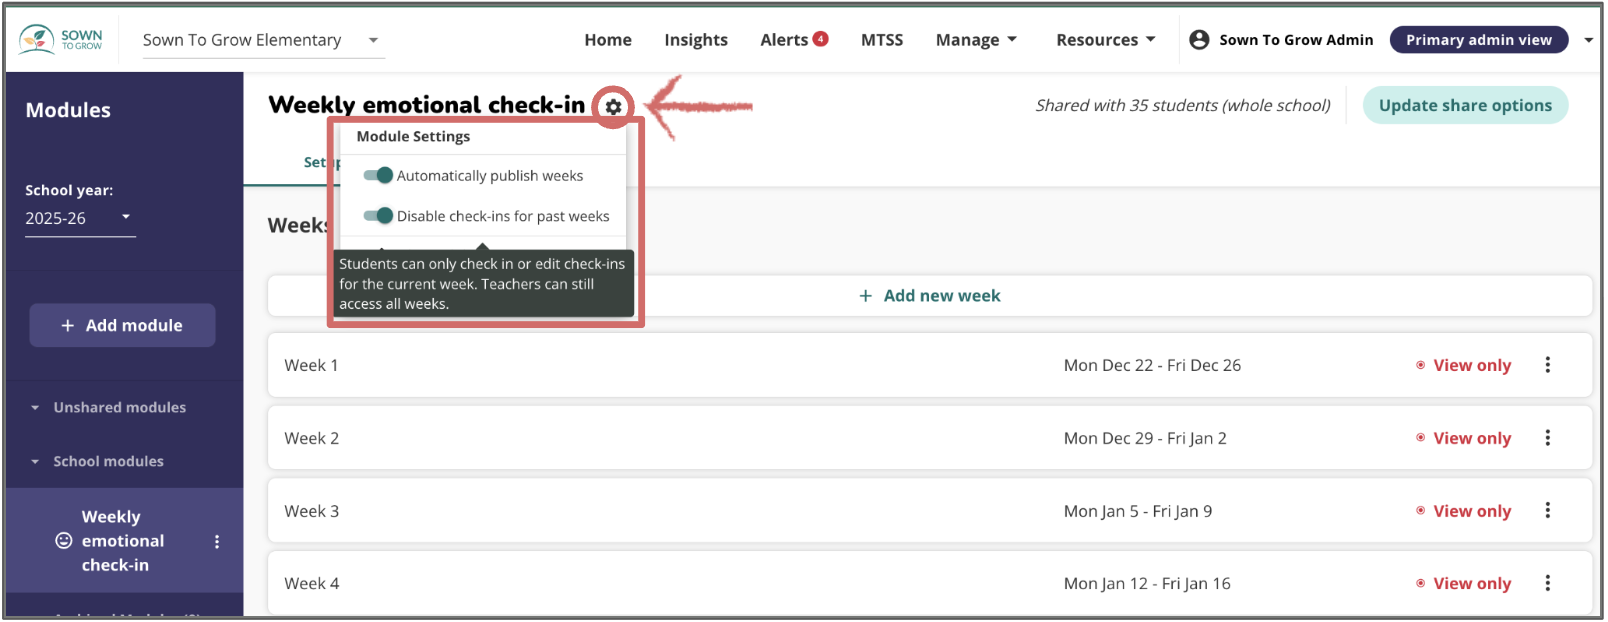Open Week 2 three-dot options menu
This screenshot has height=622, width=1608.
[1547, 438]
